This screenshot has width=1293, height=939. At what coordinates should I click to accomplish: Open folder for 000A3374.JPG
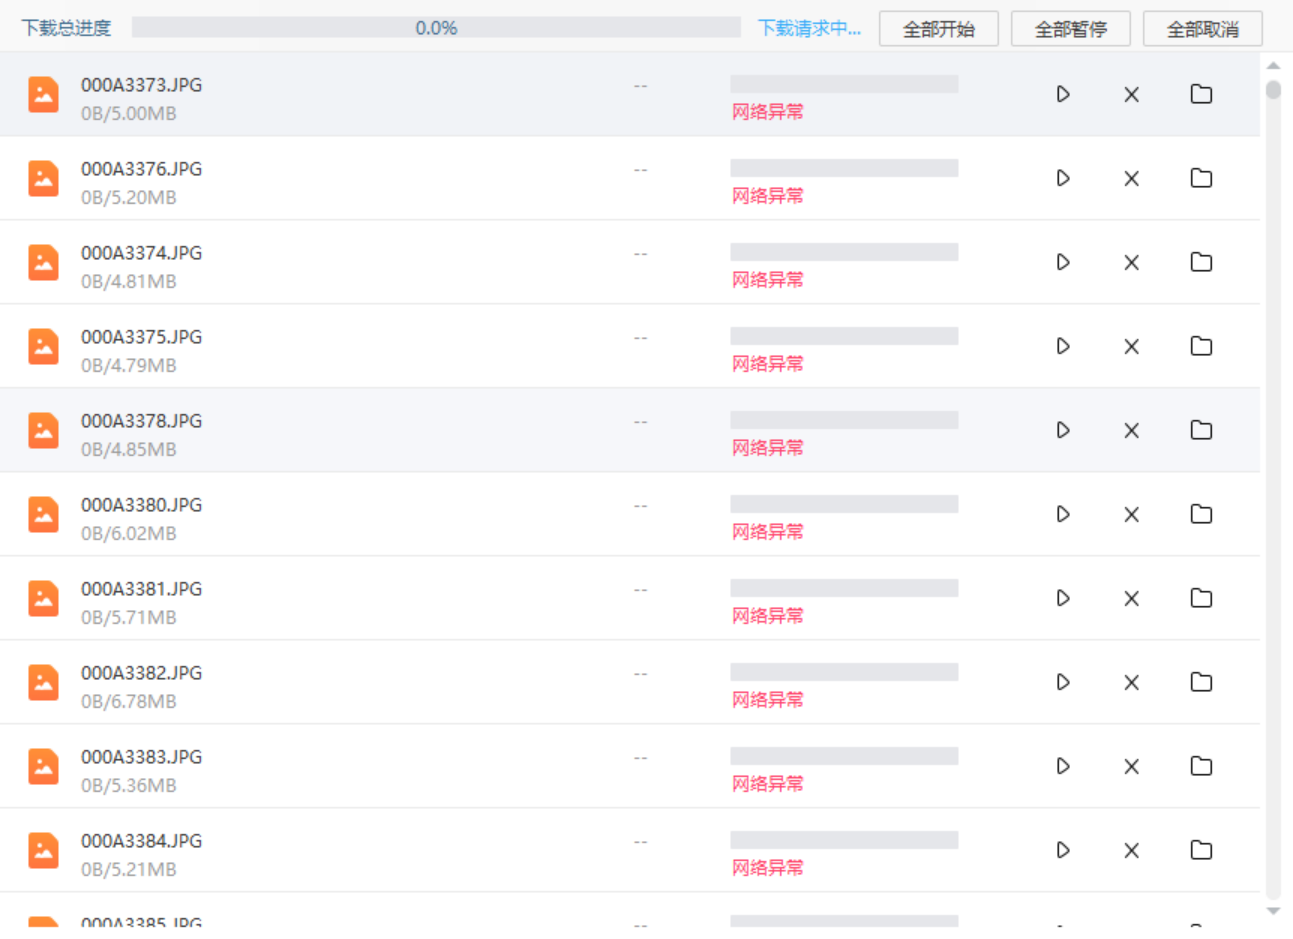(1201, 262)
